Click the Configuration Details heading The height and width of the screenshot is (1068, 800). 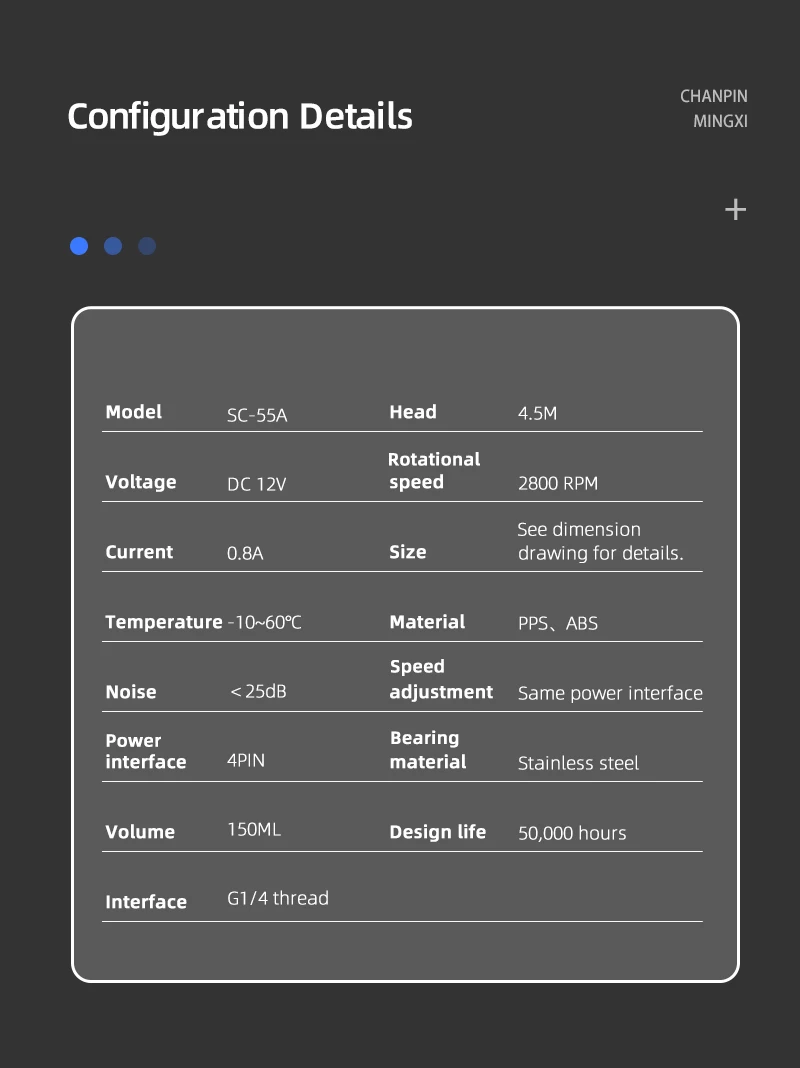pyautogui.click(x=240, y=116)
